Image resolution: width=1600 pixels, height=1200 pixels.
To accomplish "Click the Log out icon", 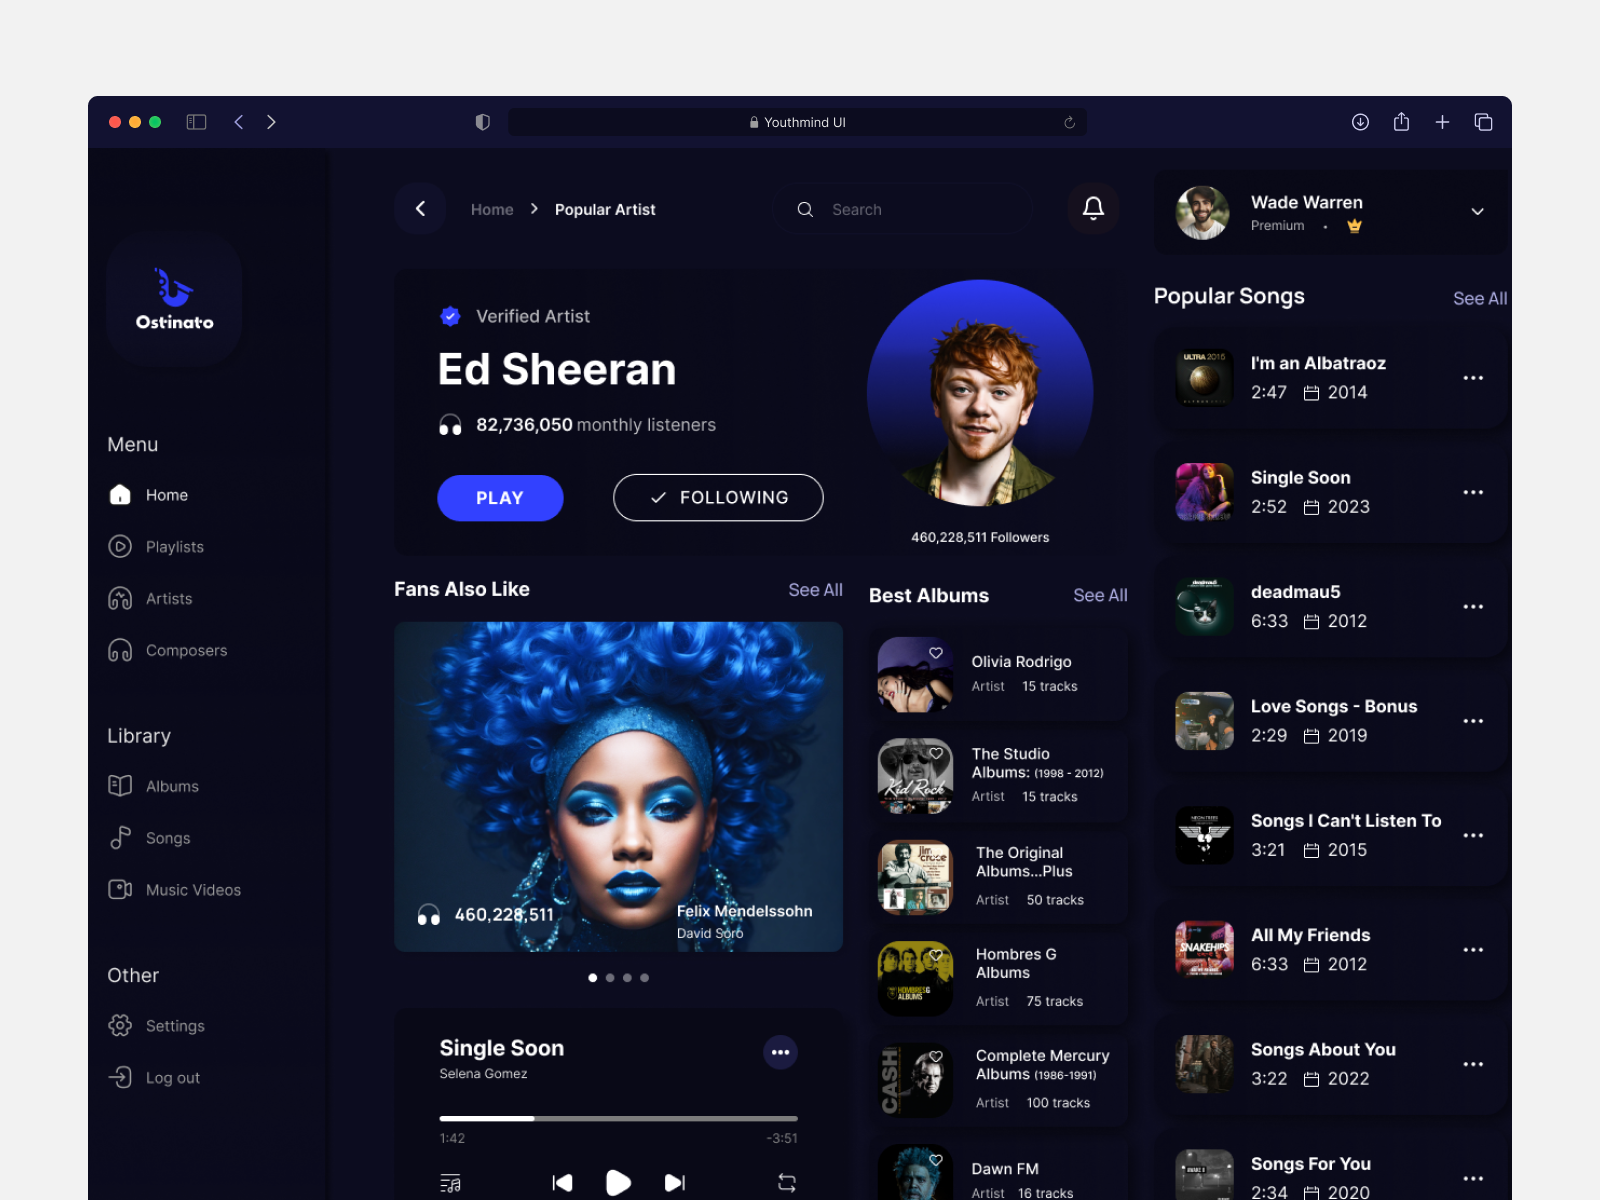I will pyautogui.click(x=120, y=1077).
